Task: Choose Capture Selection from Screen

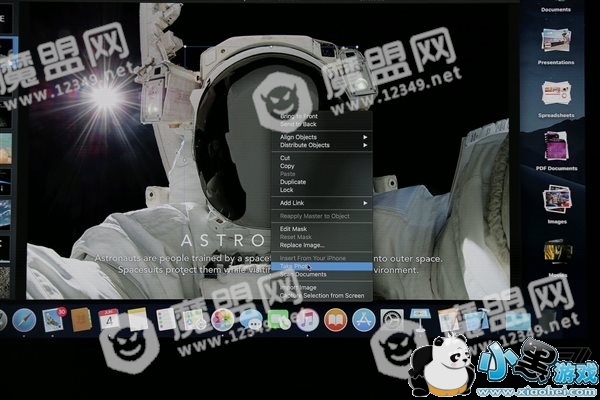Action: (x=322, y=296)
